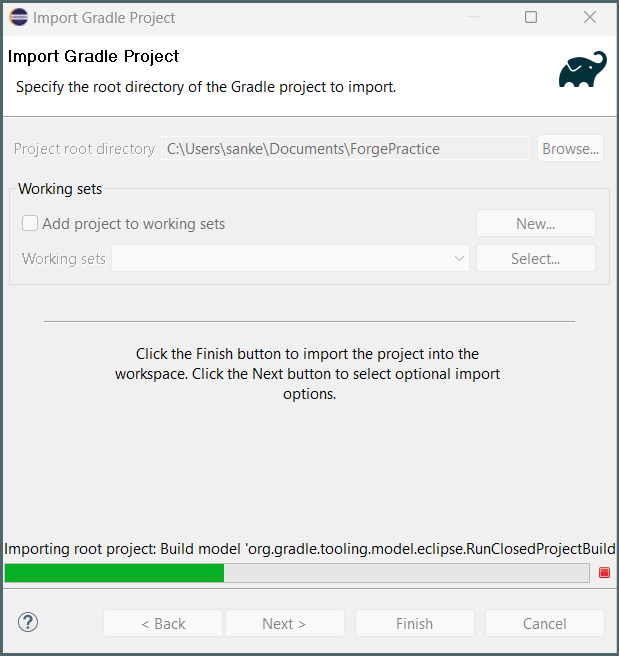619x656 pixels.
Task: Click Finish to import the project
Action: [x=414, y=623]
